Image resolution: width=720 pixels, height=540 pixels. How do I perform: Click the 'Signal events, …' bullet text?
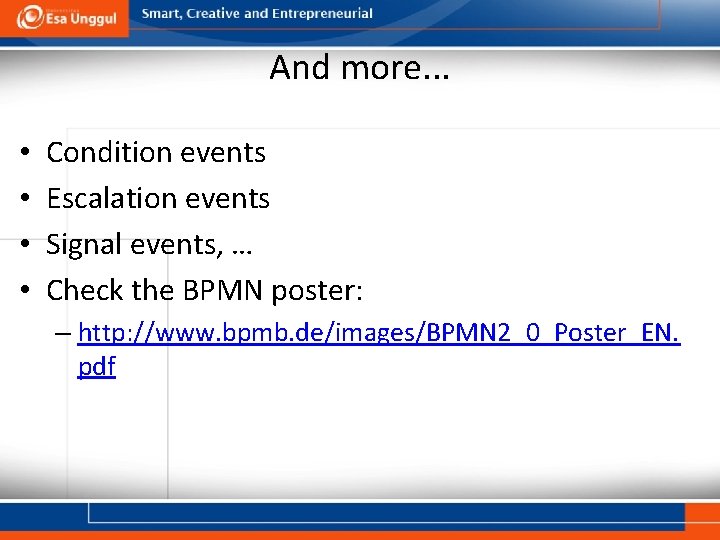(x=149, y=245)
